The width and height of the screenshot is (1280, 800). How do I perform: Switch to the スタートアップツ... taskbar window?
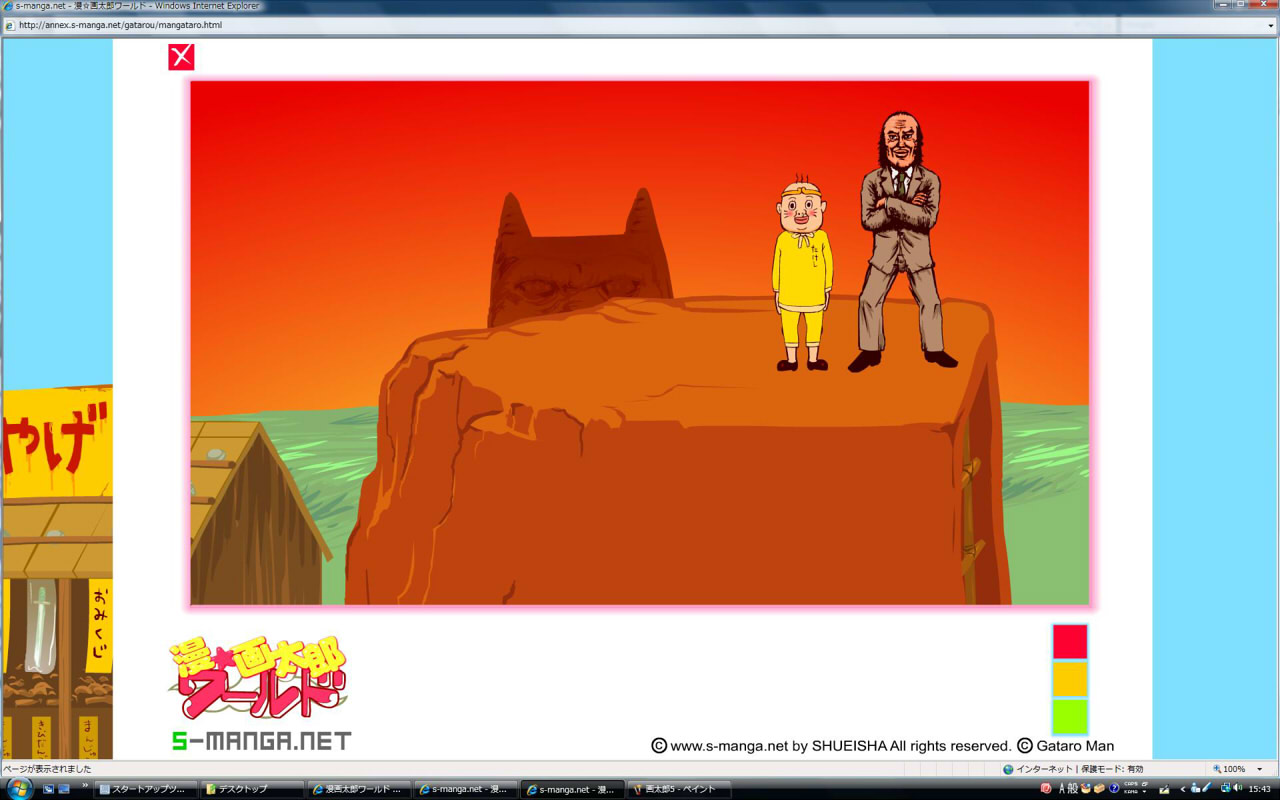(x=146, y=789)
